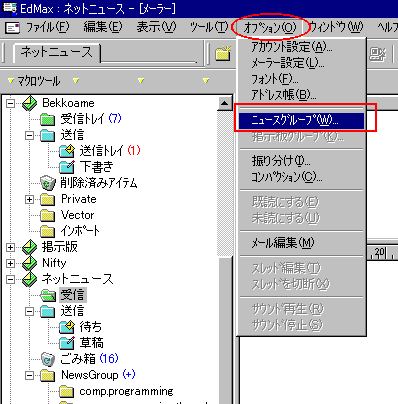Open the 削除済みアイテム recycle bin icon
Viewport: 398px width, 404px height.
[x=47, y=183]
